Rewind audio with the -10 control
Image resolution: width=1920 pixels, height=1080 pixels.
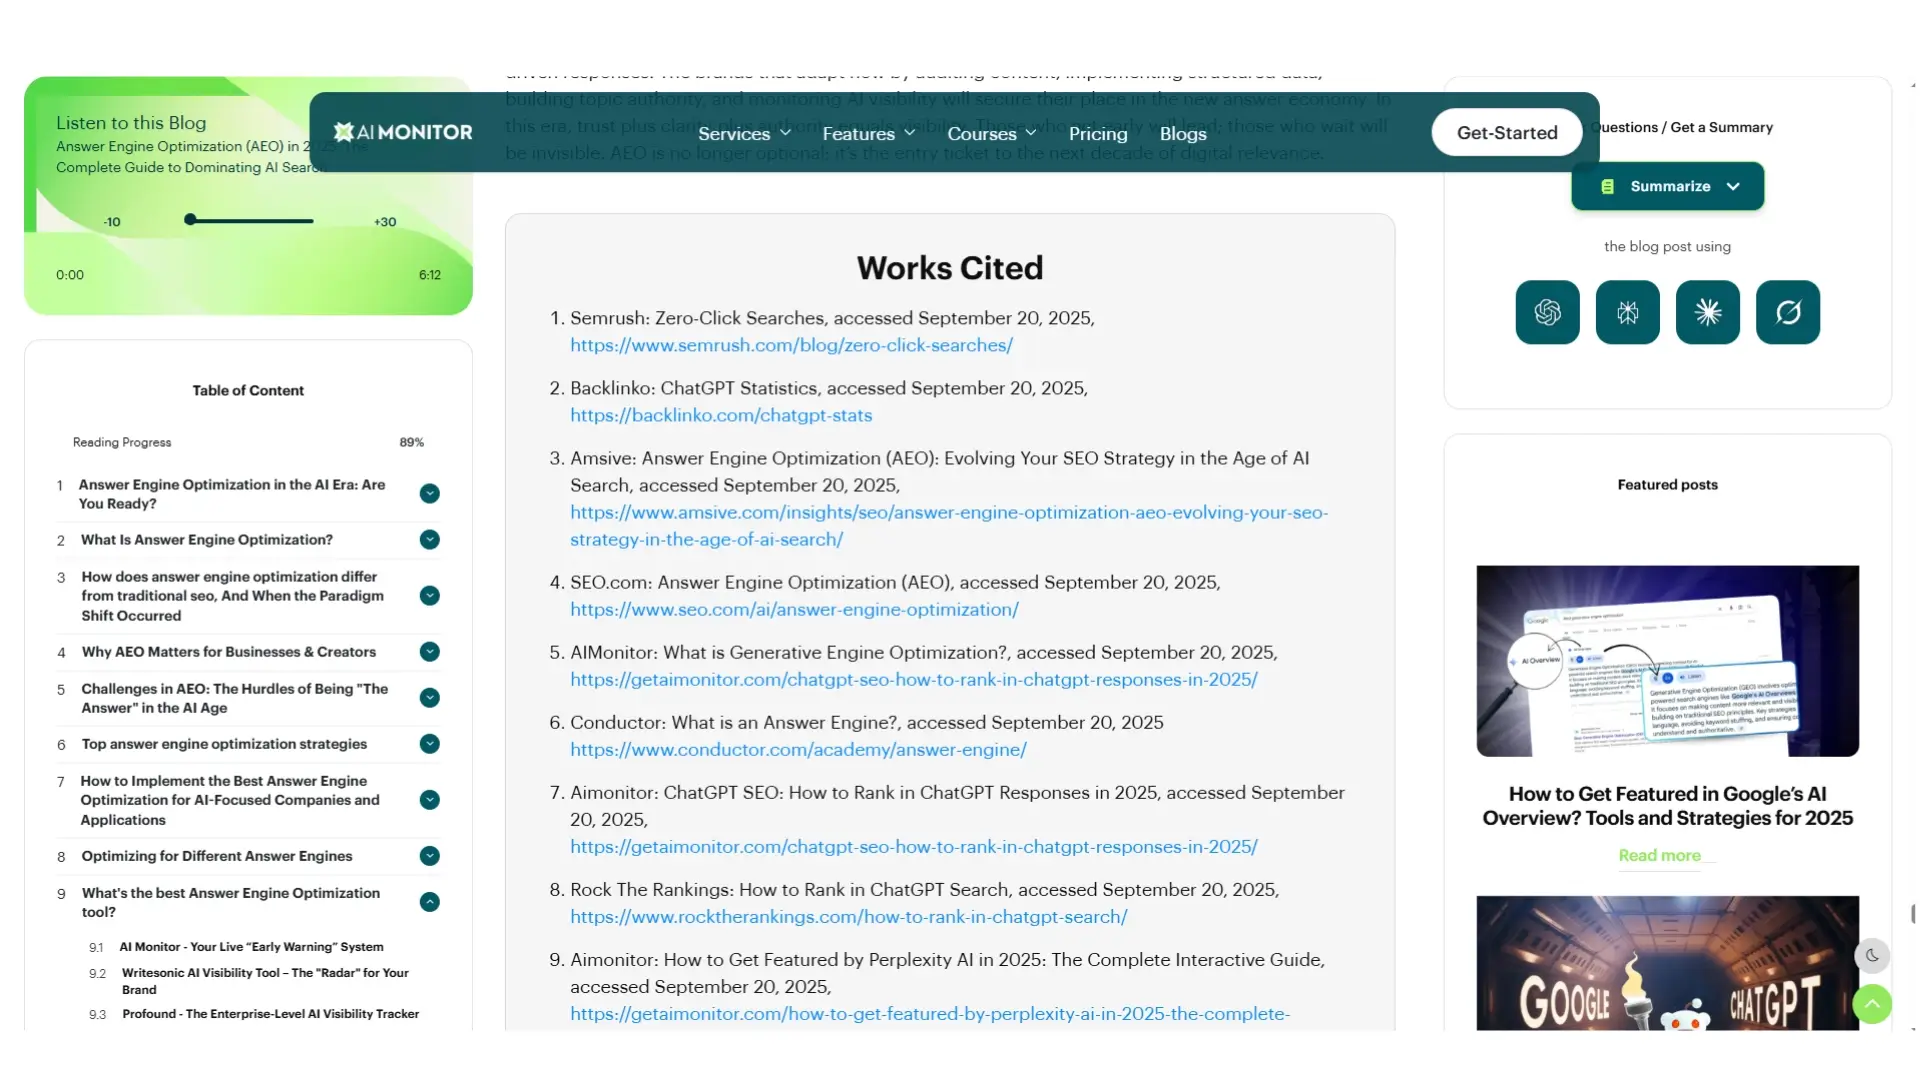click(112, 222)
